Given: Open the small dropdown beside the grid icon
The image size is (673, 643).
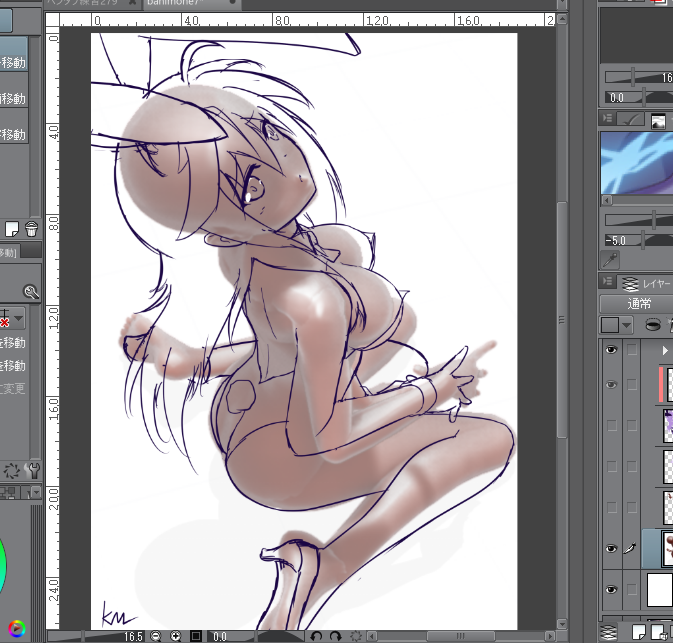Looking at the screenshot, I should (x=35, y=492).
